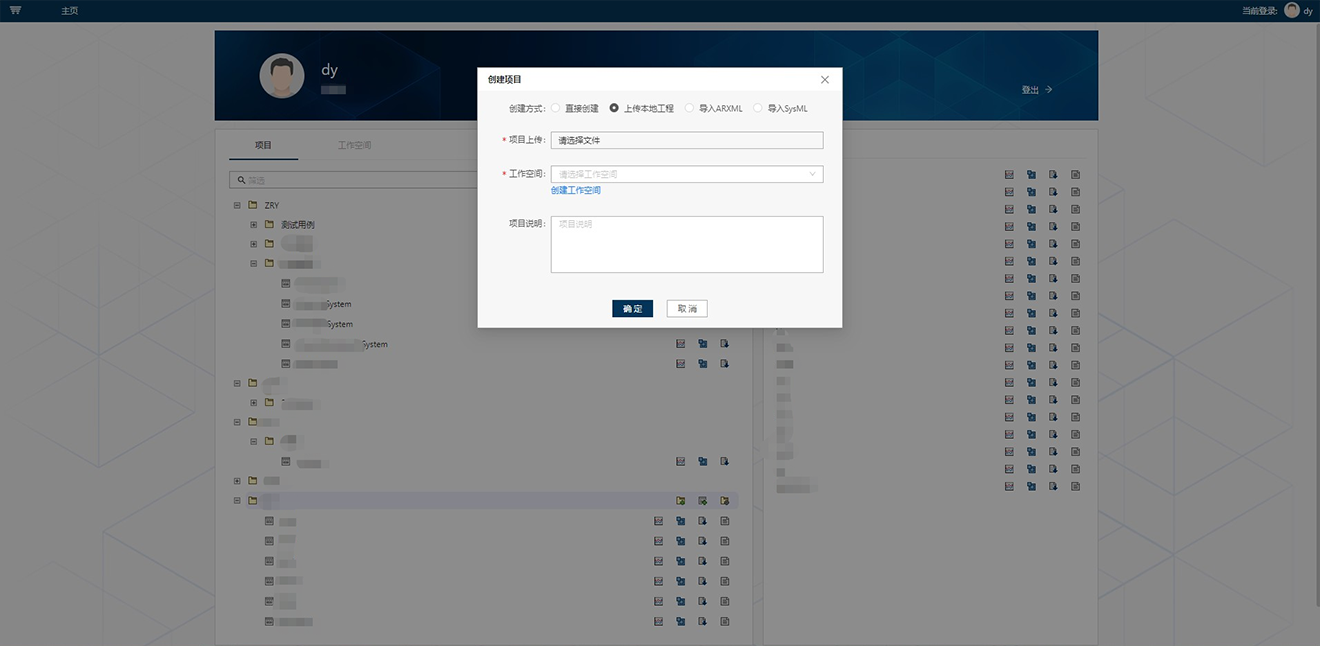Pick the 导入SysML radio button

(x=758, y=108)
